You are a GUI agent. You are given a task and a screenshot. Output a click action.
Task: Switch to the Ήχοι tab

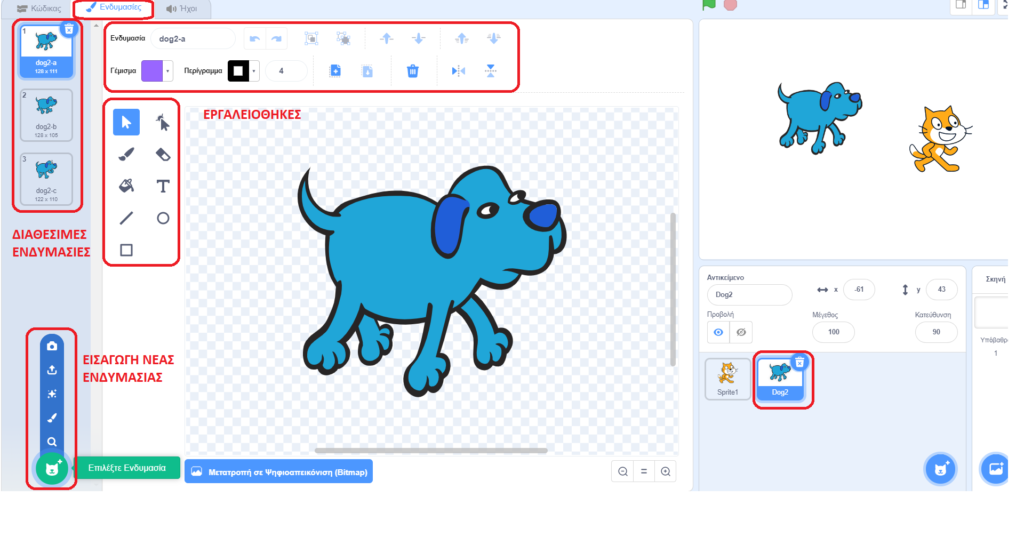tap(182, 8)
